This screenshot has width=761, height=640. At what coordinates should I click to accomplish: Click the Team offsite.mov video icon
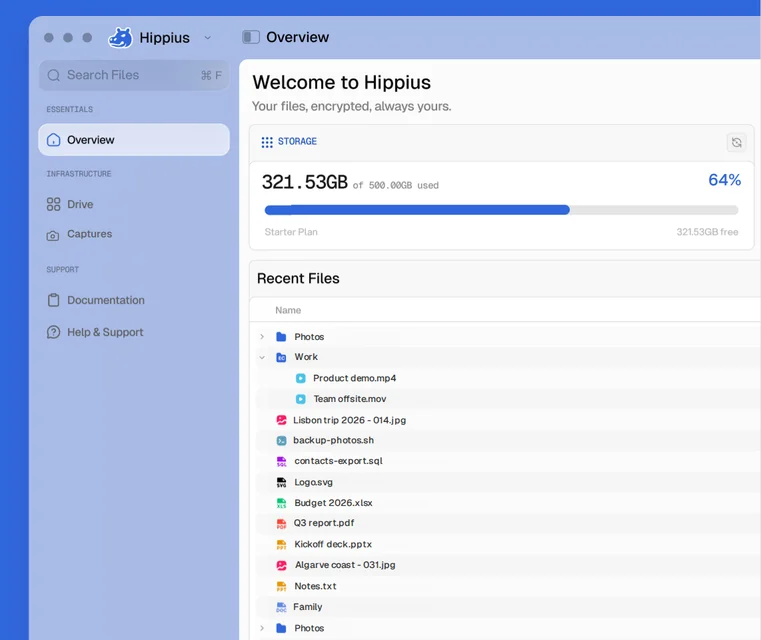click(301, 399)
